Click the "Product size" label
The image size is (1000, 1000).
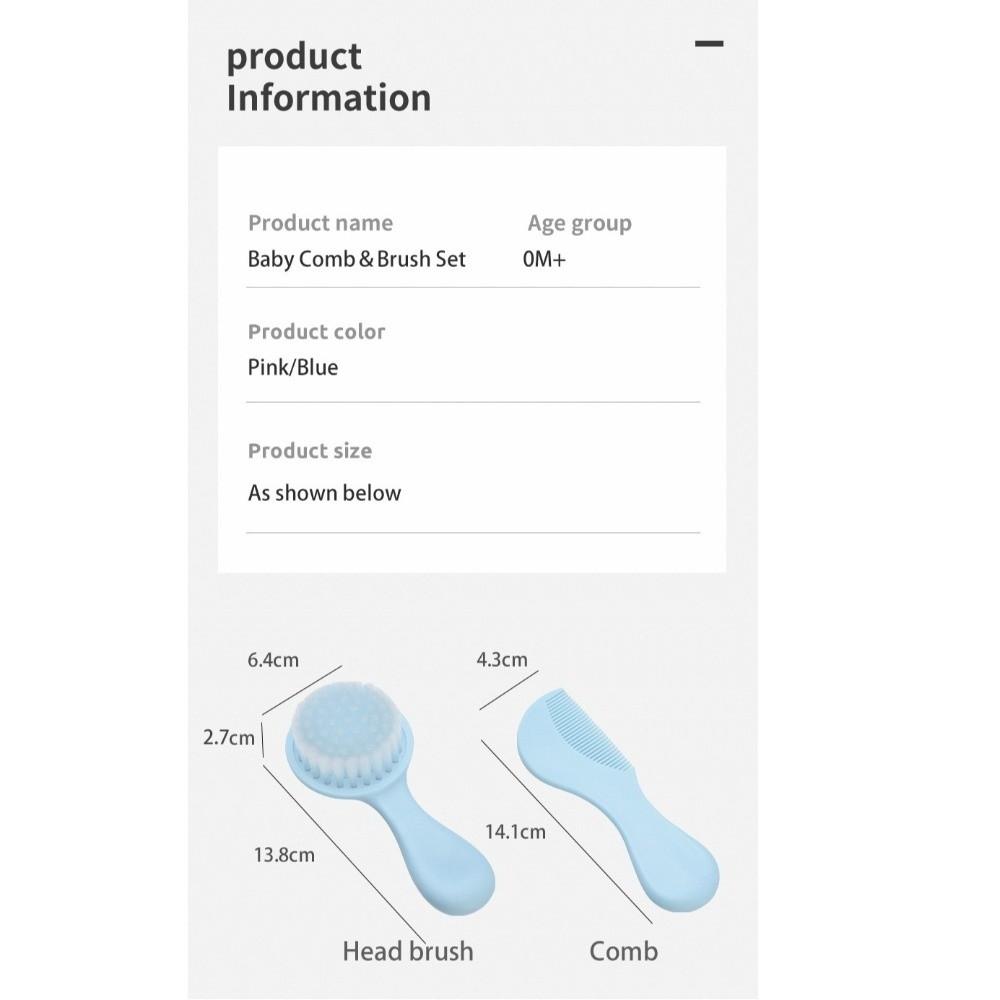tap(309, 451)
